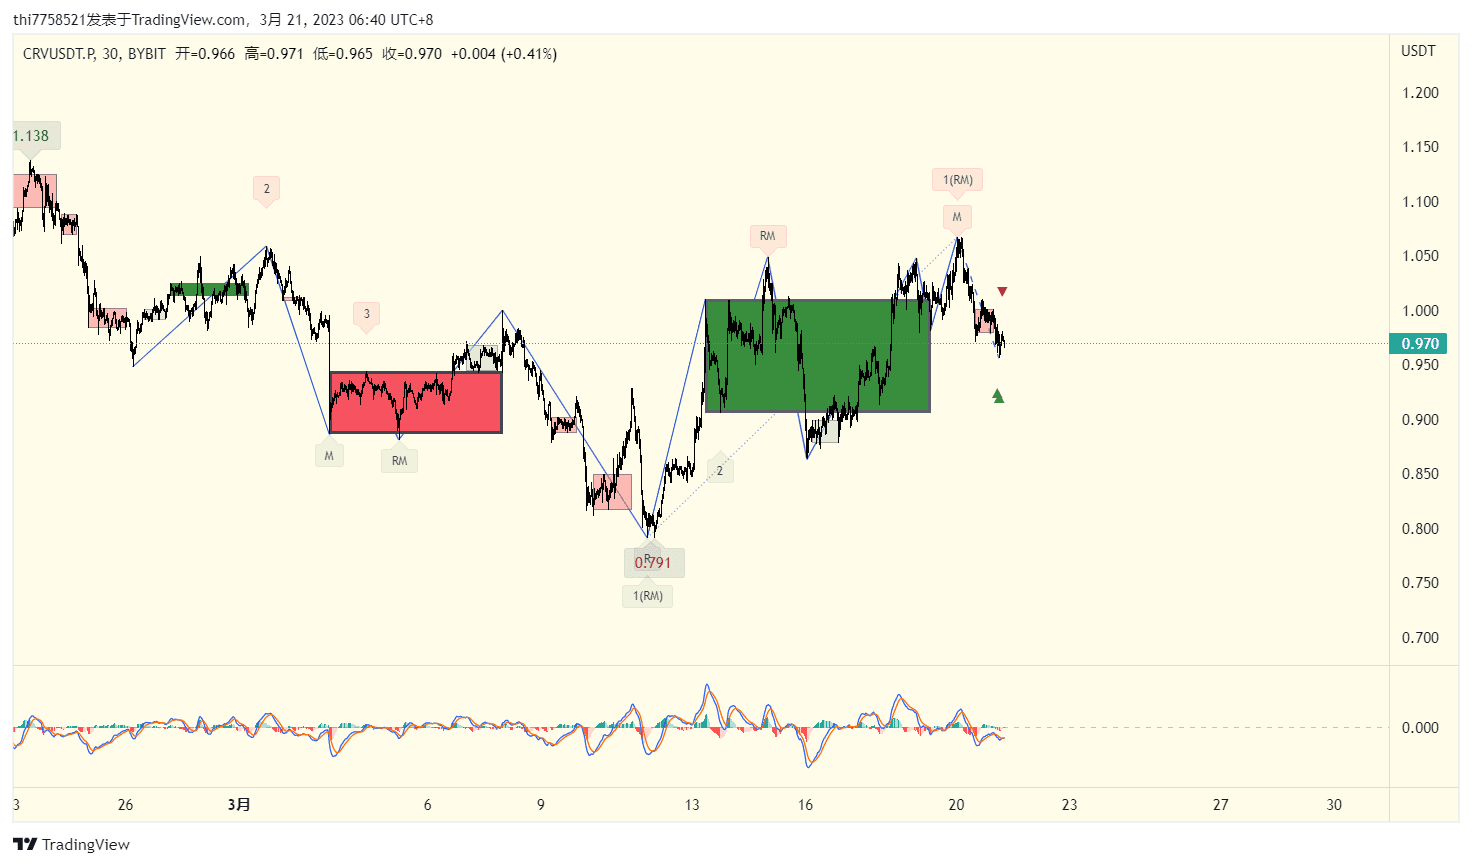The height and width of the screenshot is (866, 1472).
Task: Click the pink RM label above green box
Action: pos(768,236)
